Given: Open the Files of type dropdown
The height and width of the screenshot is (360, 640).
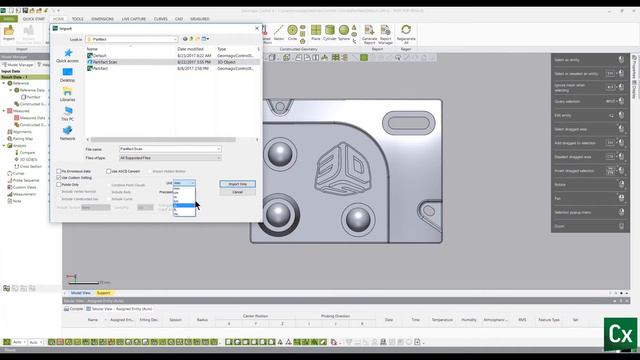Looking at the screenshot, I should point(218,158).
